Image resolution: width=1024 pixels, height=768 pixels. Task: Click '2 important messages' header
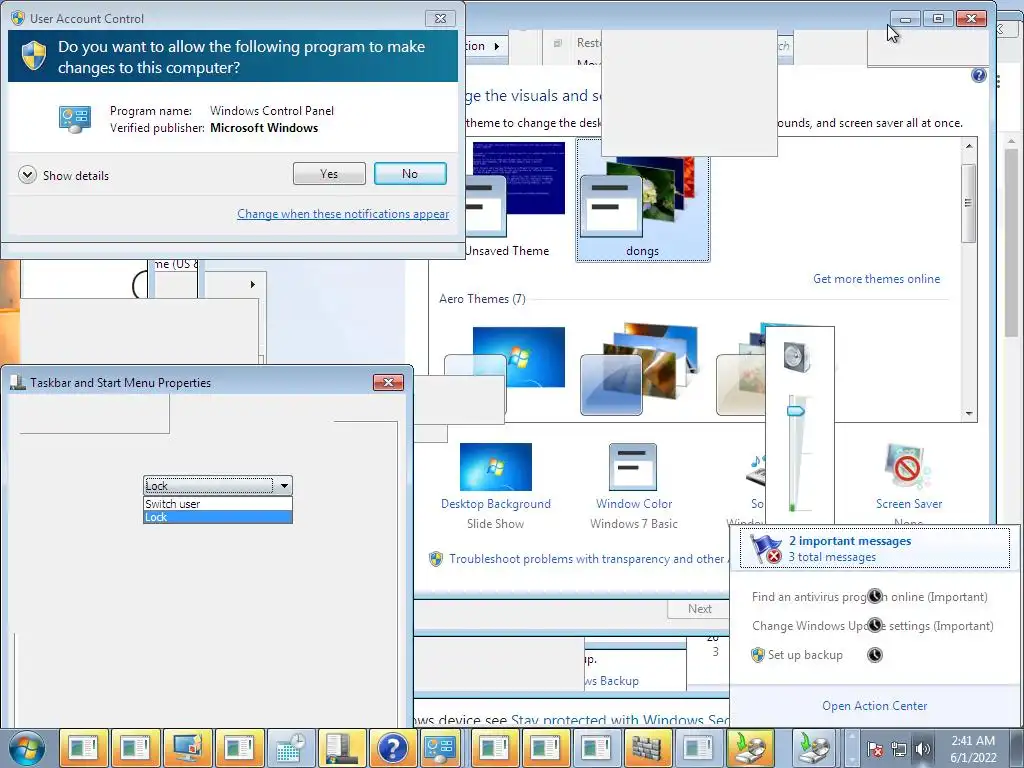(850, 541)
